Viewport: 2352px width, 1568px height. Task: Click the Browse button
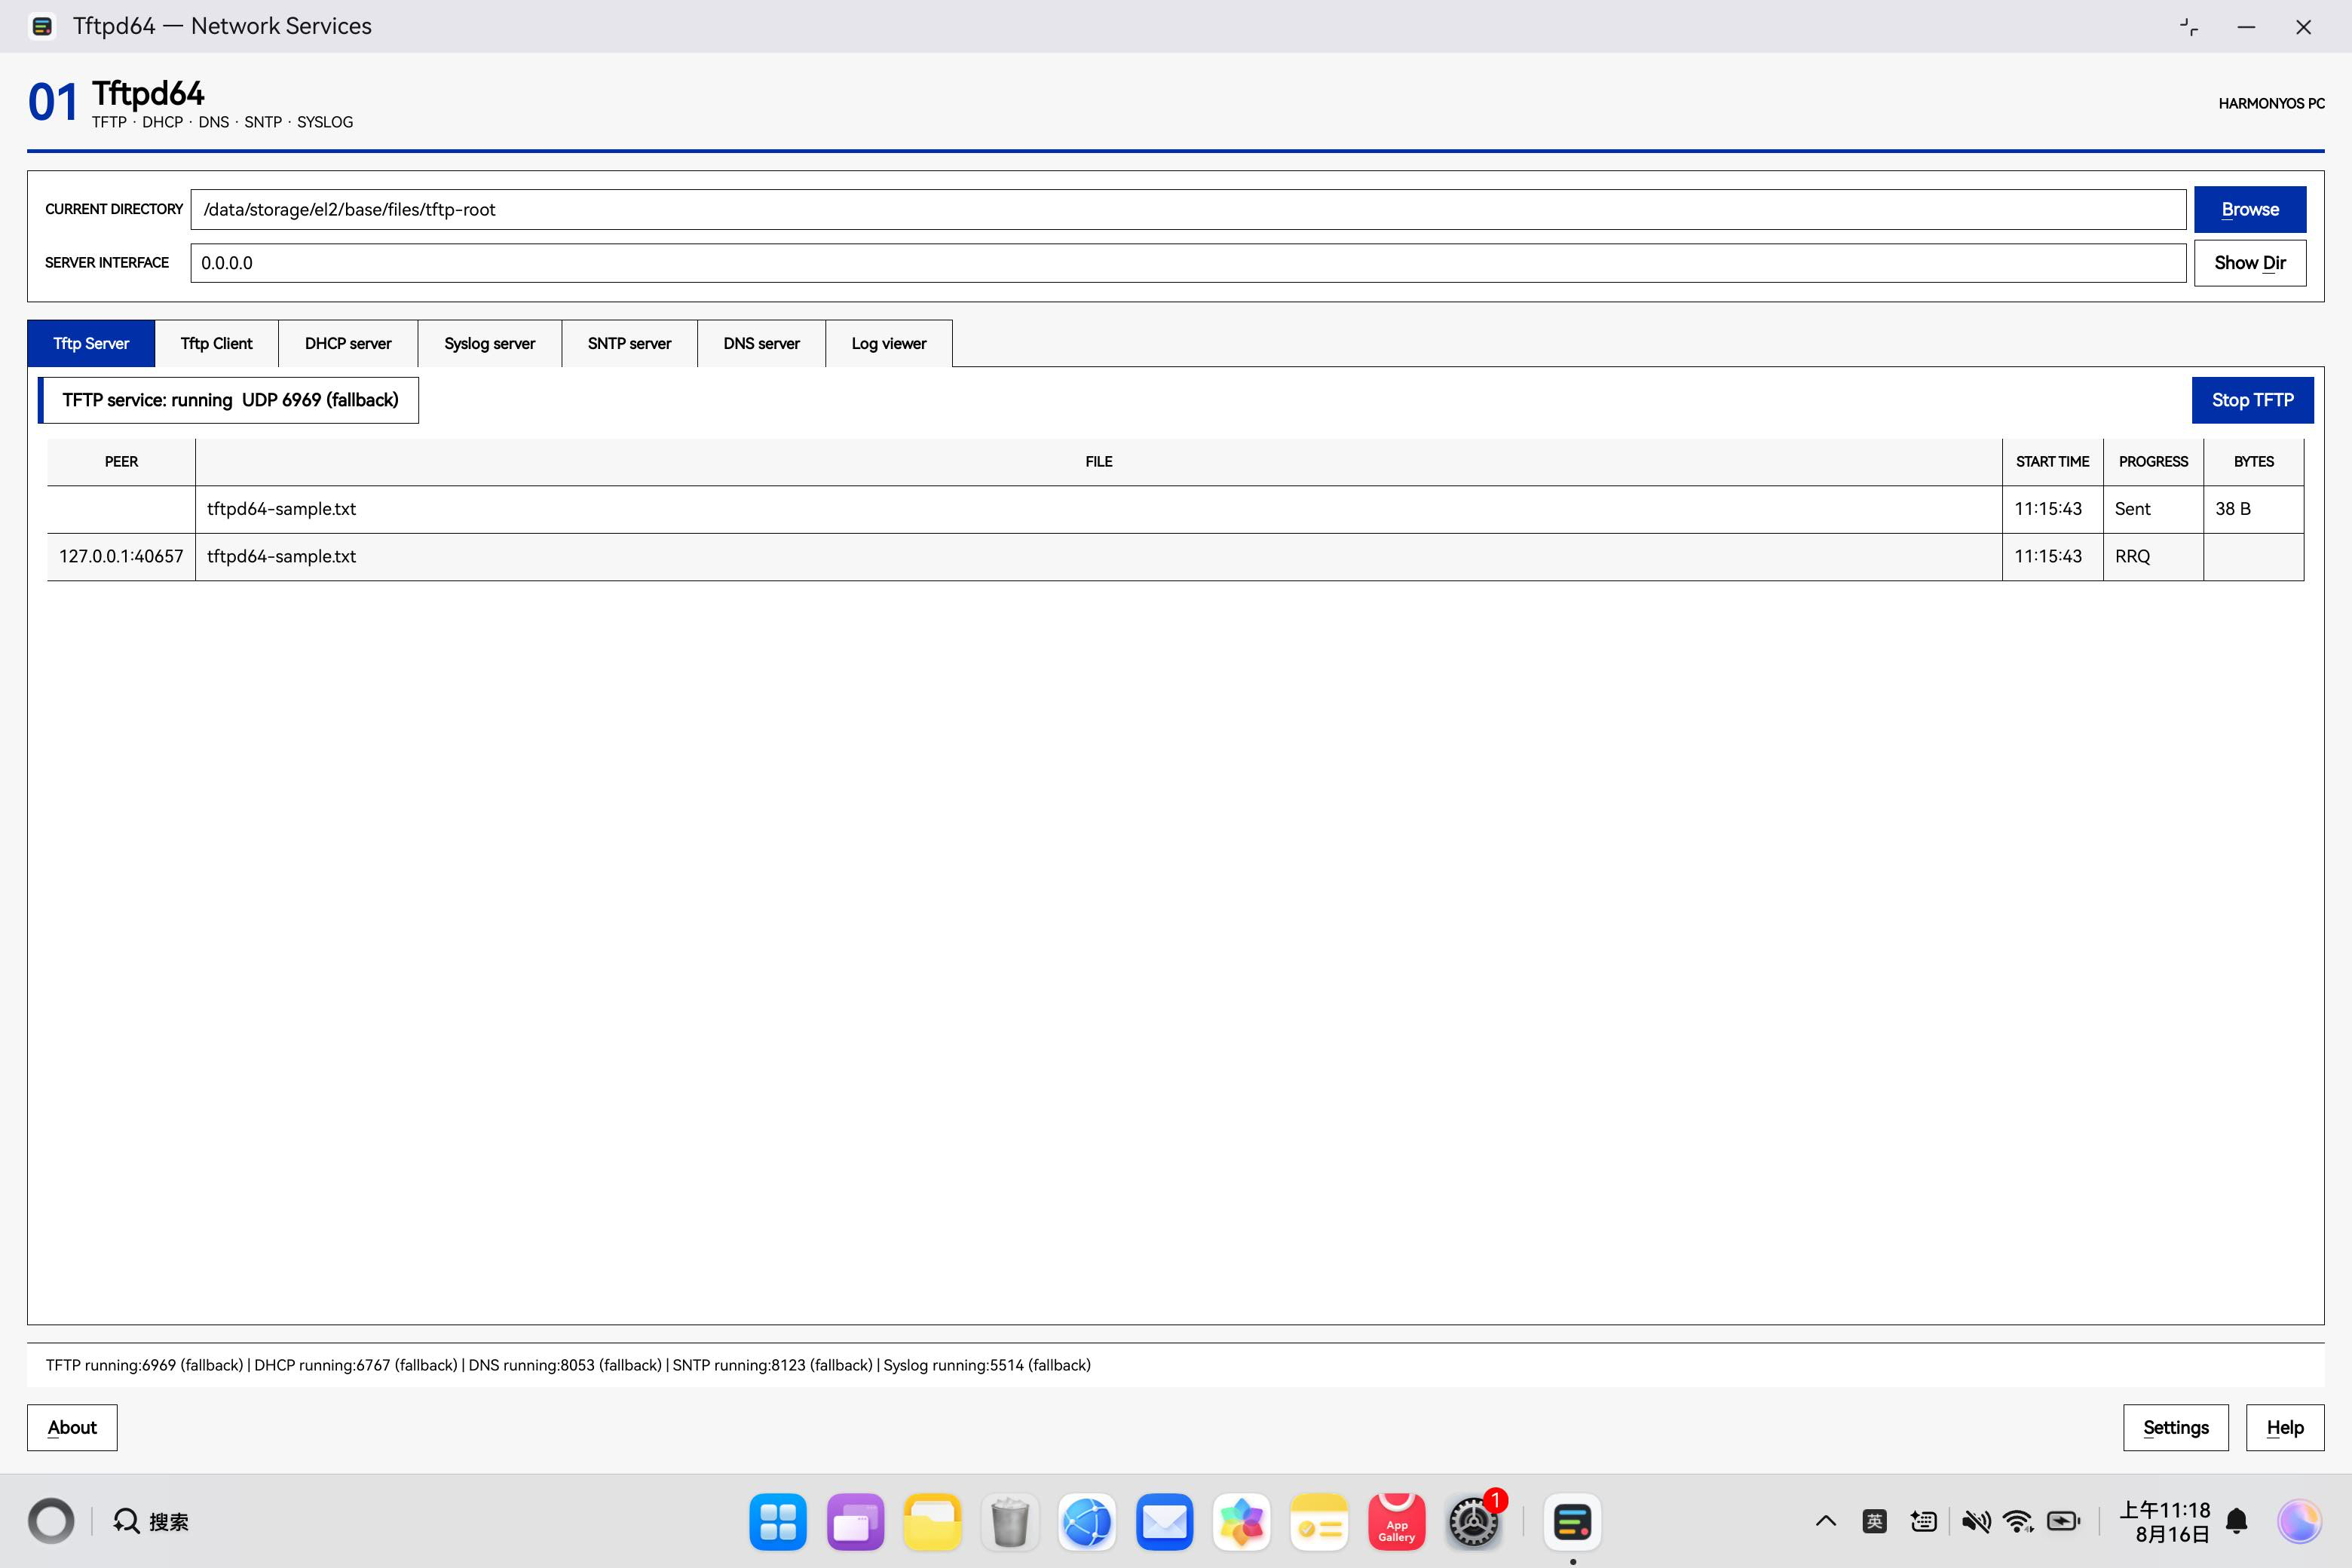pyautogui.click(x=2250, y=209)
